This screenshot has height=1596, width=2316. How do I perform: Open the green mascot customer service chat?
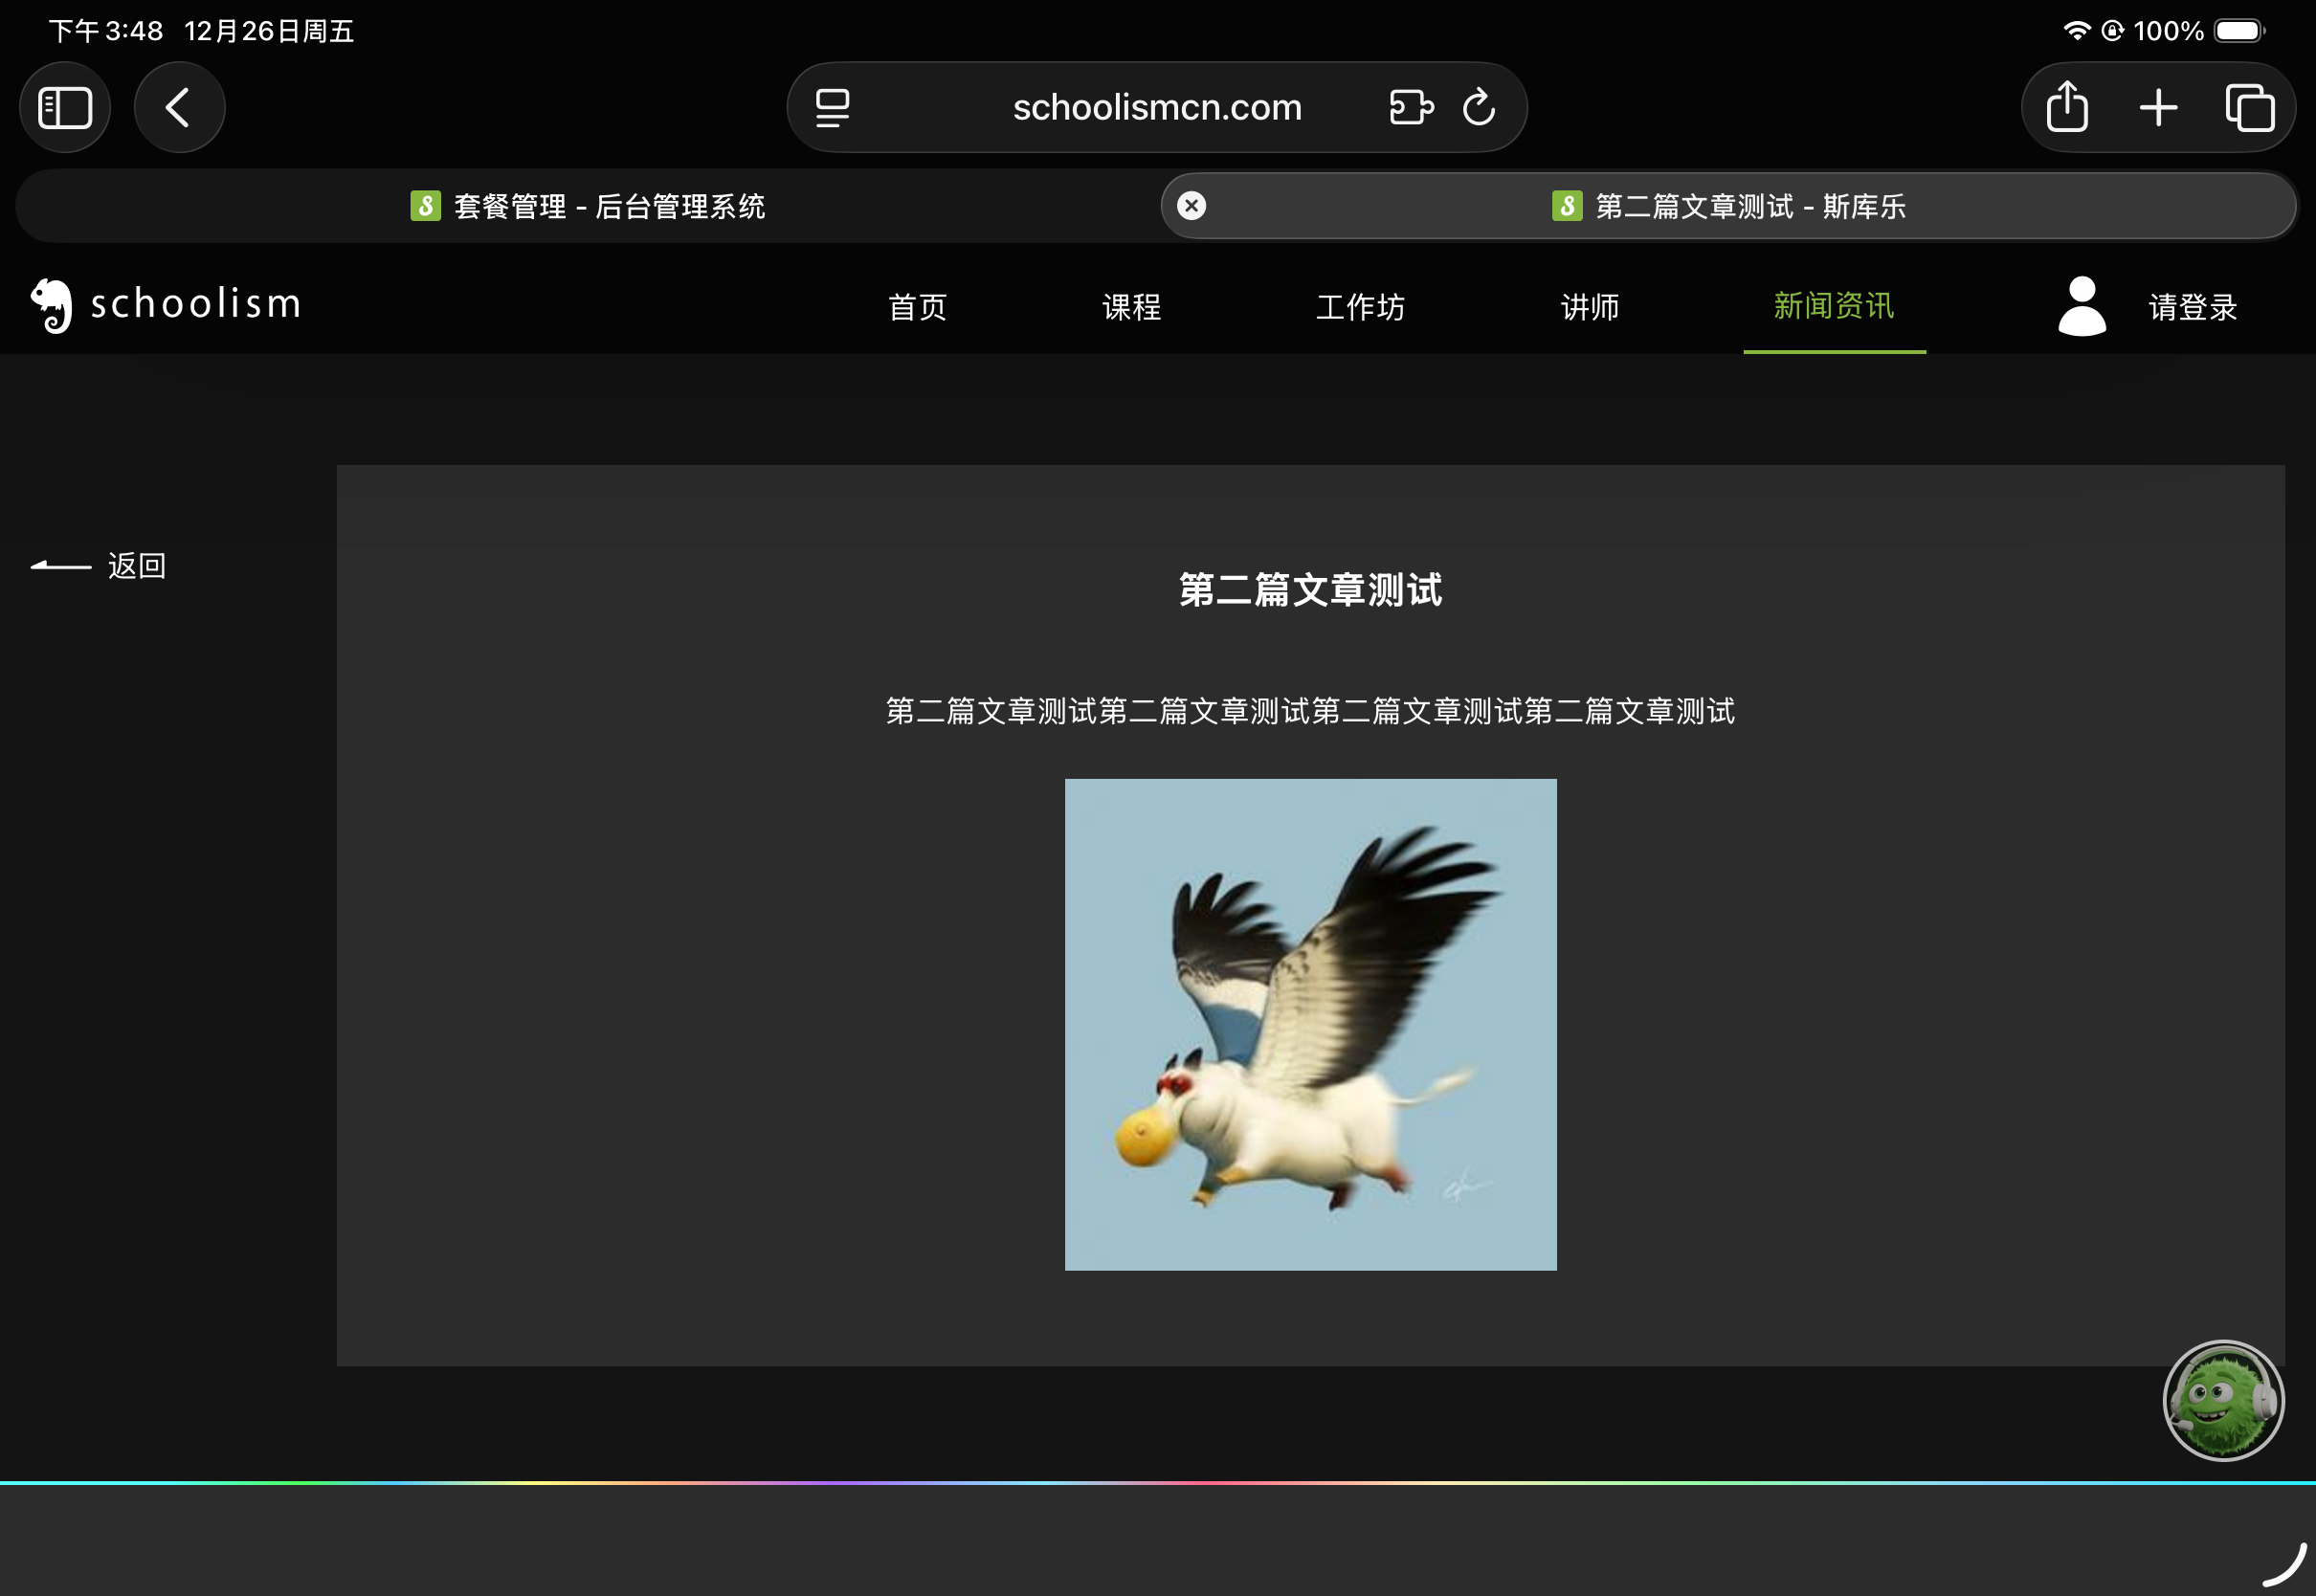tap(2222, 1400)
